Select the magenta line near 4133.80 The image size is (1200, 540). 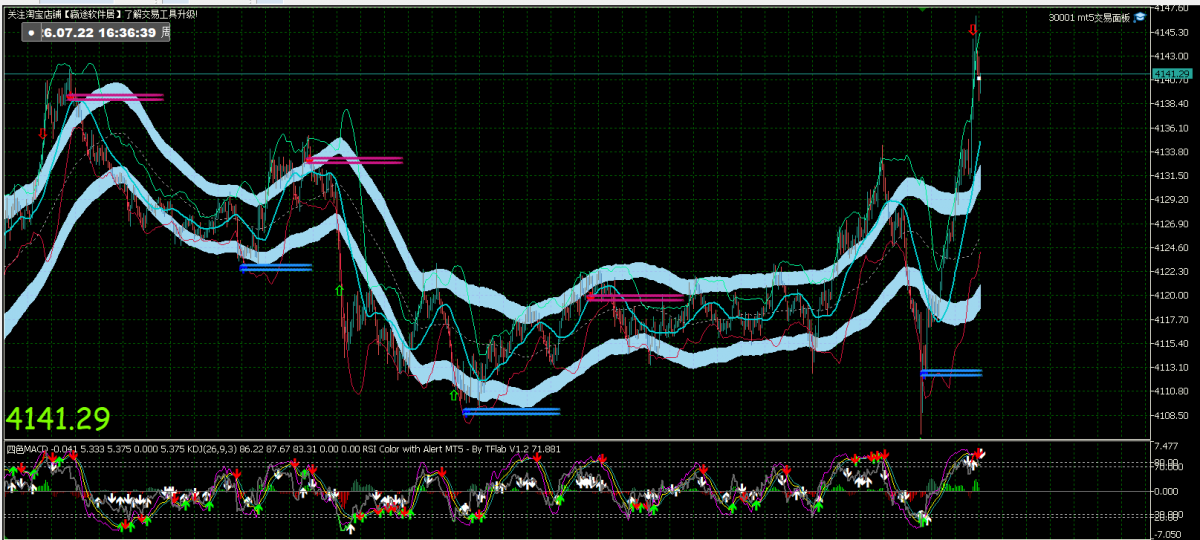354,159
